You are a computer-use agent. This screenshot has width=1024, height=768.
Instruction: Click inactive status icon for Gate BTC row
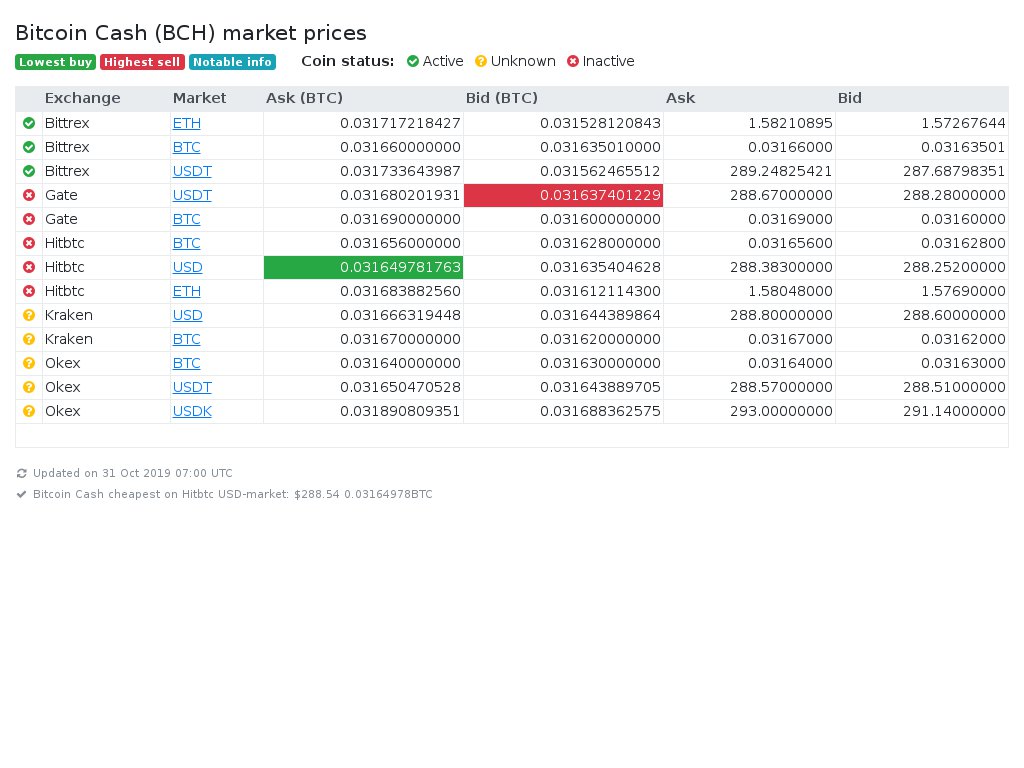(x=29, y=219)
